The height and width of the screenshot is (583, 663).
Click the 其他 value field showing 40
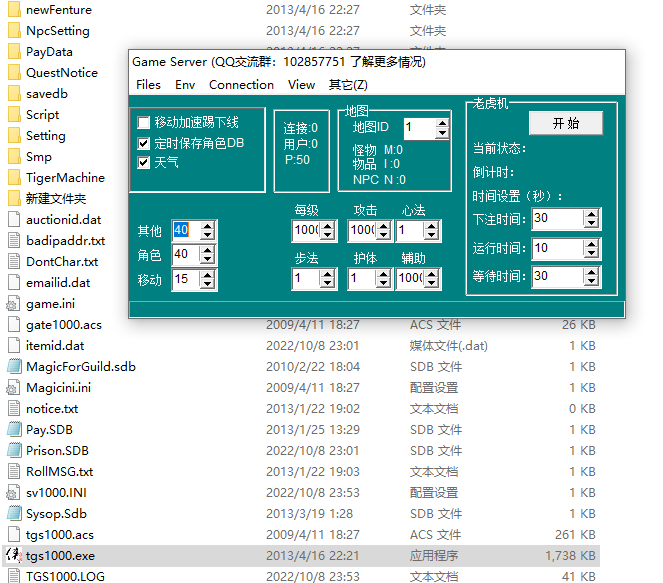coord(186,230)
